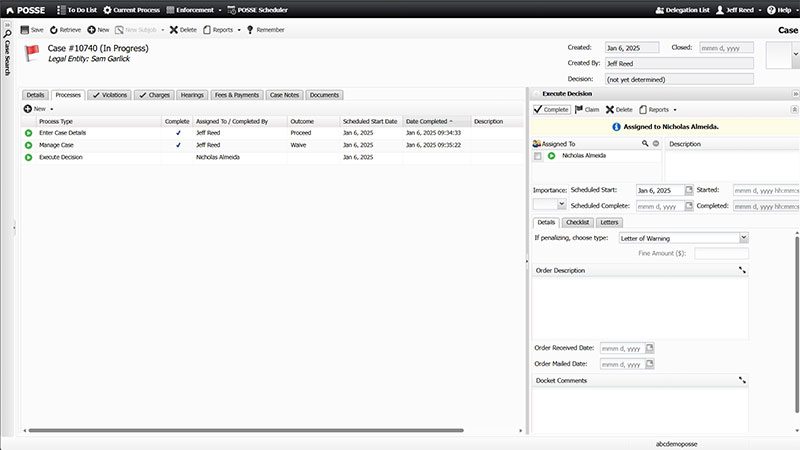Click the green icon on the Manage Case row
Viewport: 800px width, 450px height.
click(x=29, y=145)
